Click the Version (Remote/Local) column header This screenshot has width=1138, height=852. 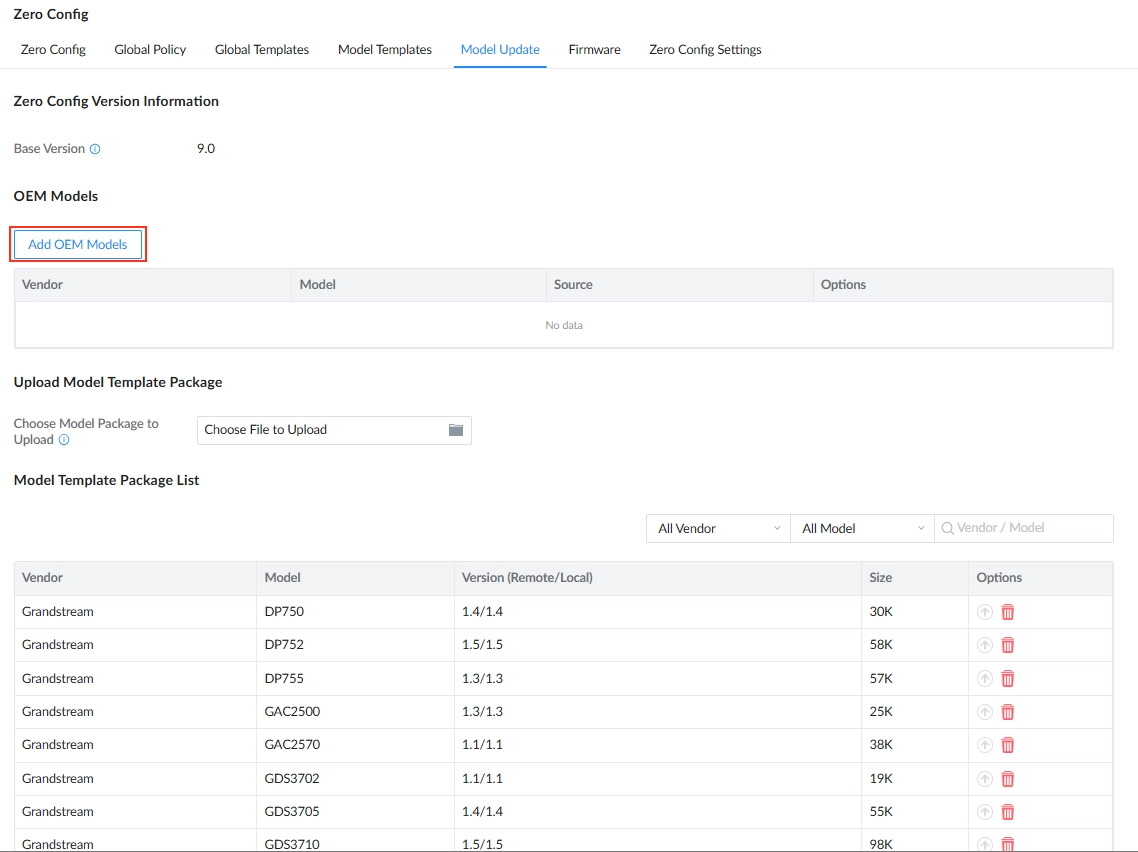[658, 578]
